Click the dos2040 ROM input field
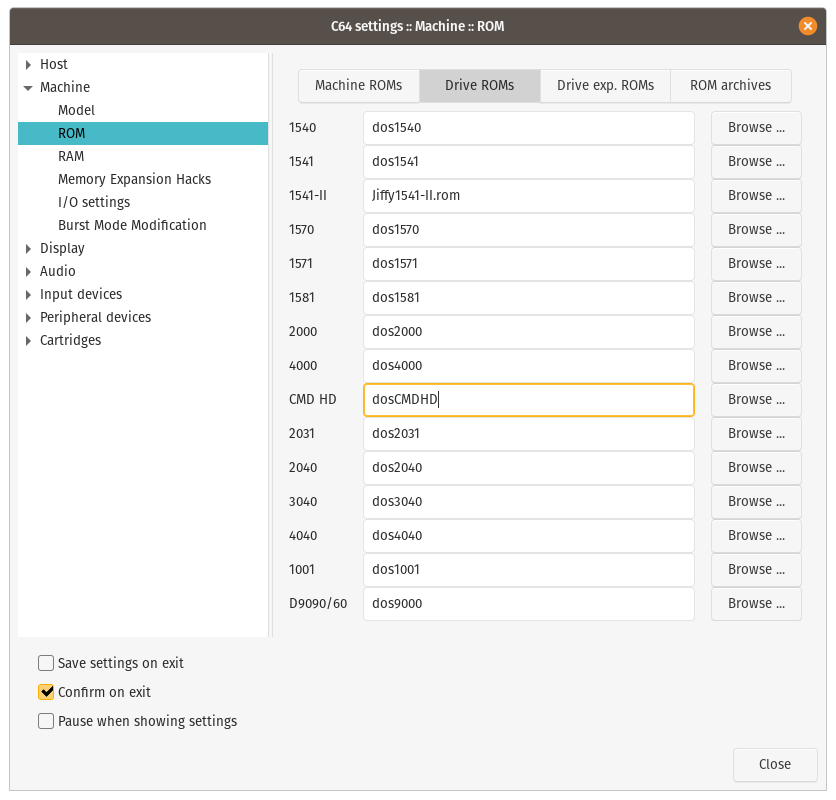Screen dimensions: 836x800 [x=529, y=468]
